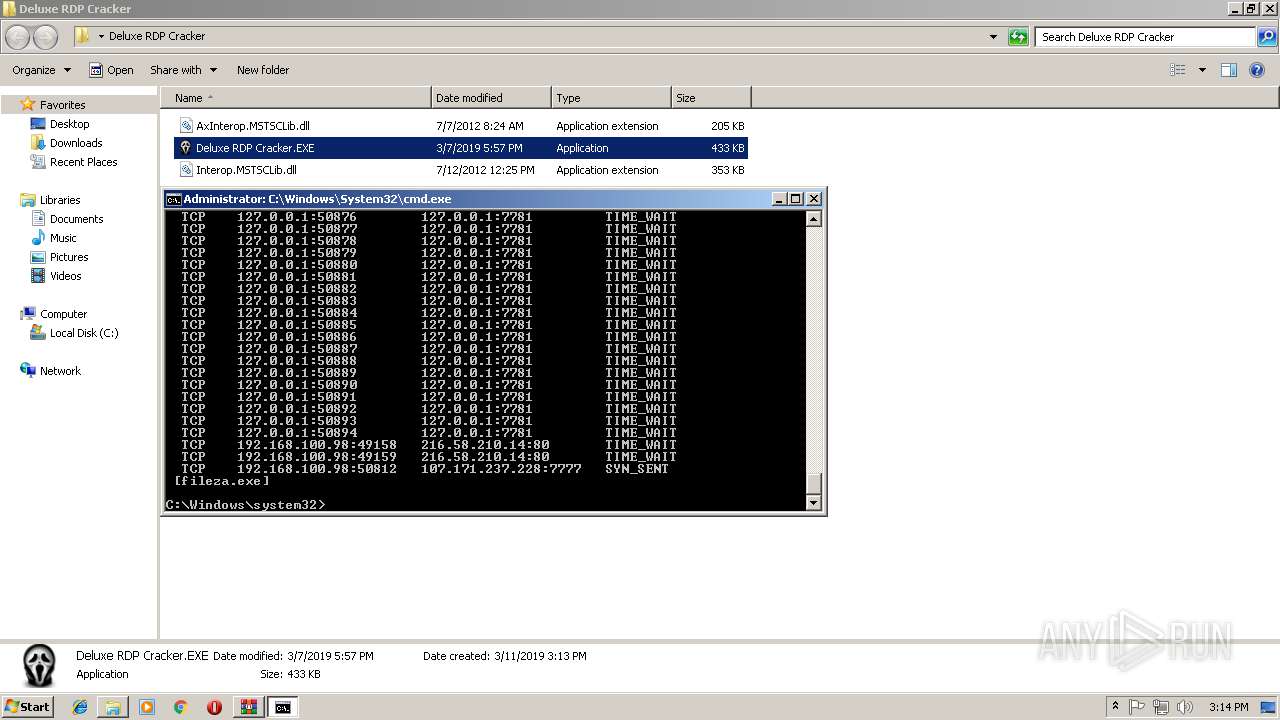Viewport: 1280px width, 720px height.
Task: Click the Action Center flag tray icon
Action: click(x=1137, y=707)
